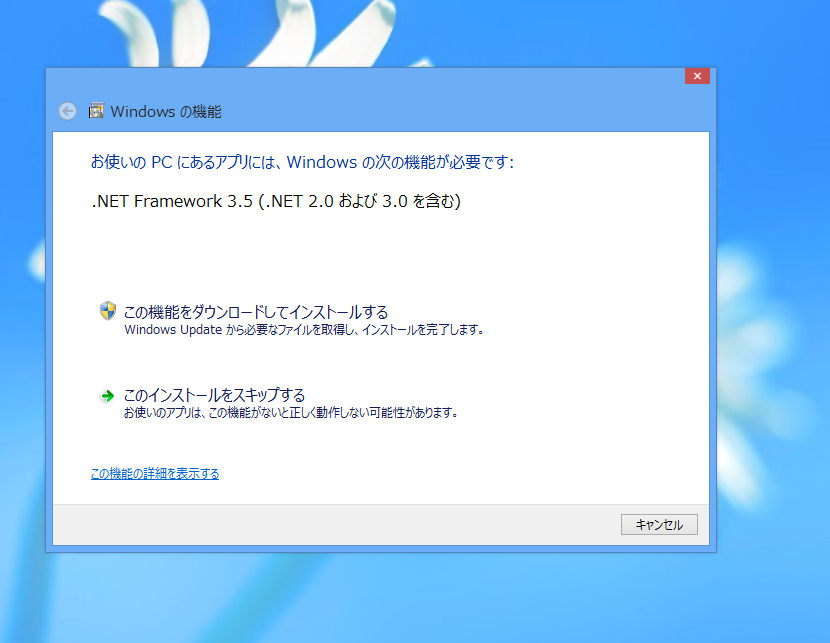830x643 pixels.
Task: Click the Windows の機能 title text
Action: point(166,112)
